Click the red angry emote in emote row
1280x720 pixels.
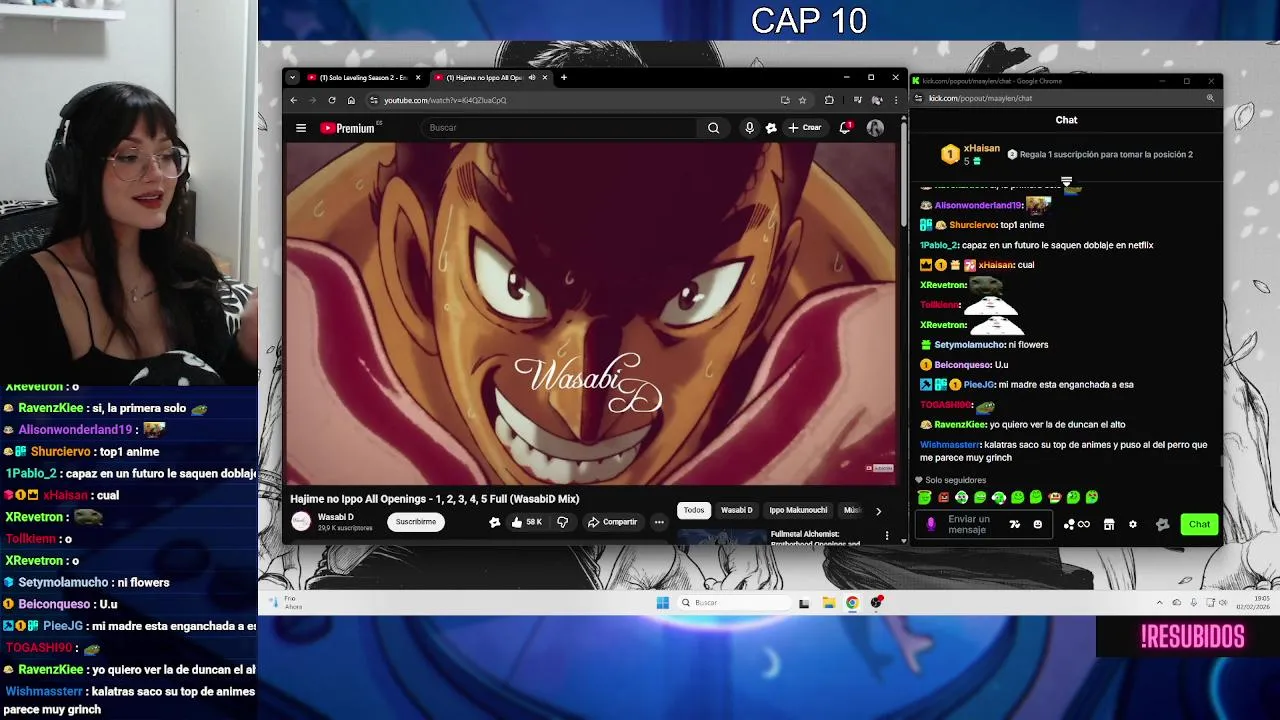pos(943,497)
